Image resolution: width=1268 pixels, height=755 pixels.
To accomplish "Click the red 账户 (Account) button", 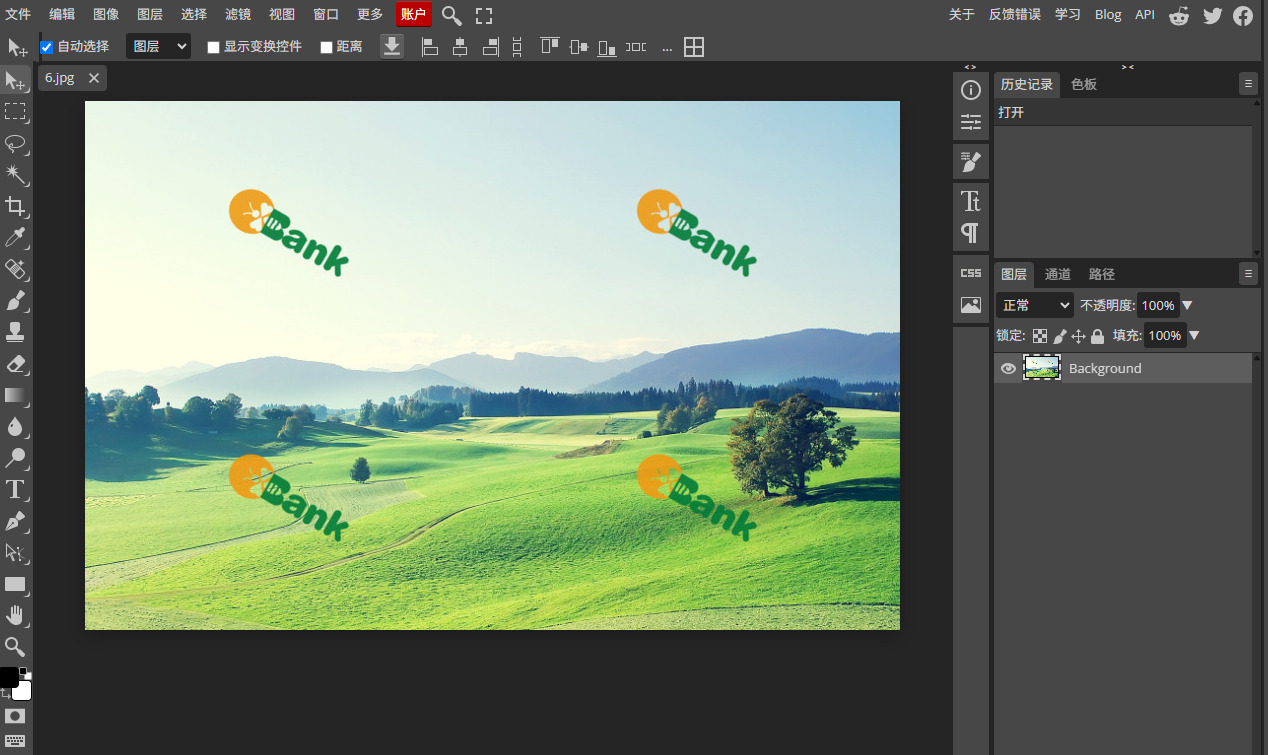I will pos(414,14).
